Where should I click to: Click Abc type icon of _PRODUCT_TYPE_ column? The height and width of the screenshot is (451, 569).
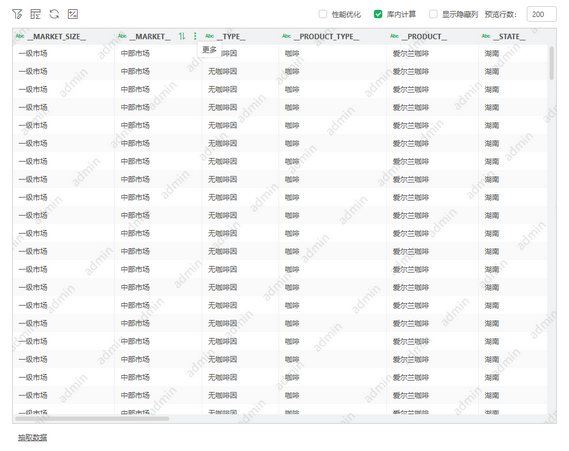[287, 36]
